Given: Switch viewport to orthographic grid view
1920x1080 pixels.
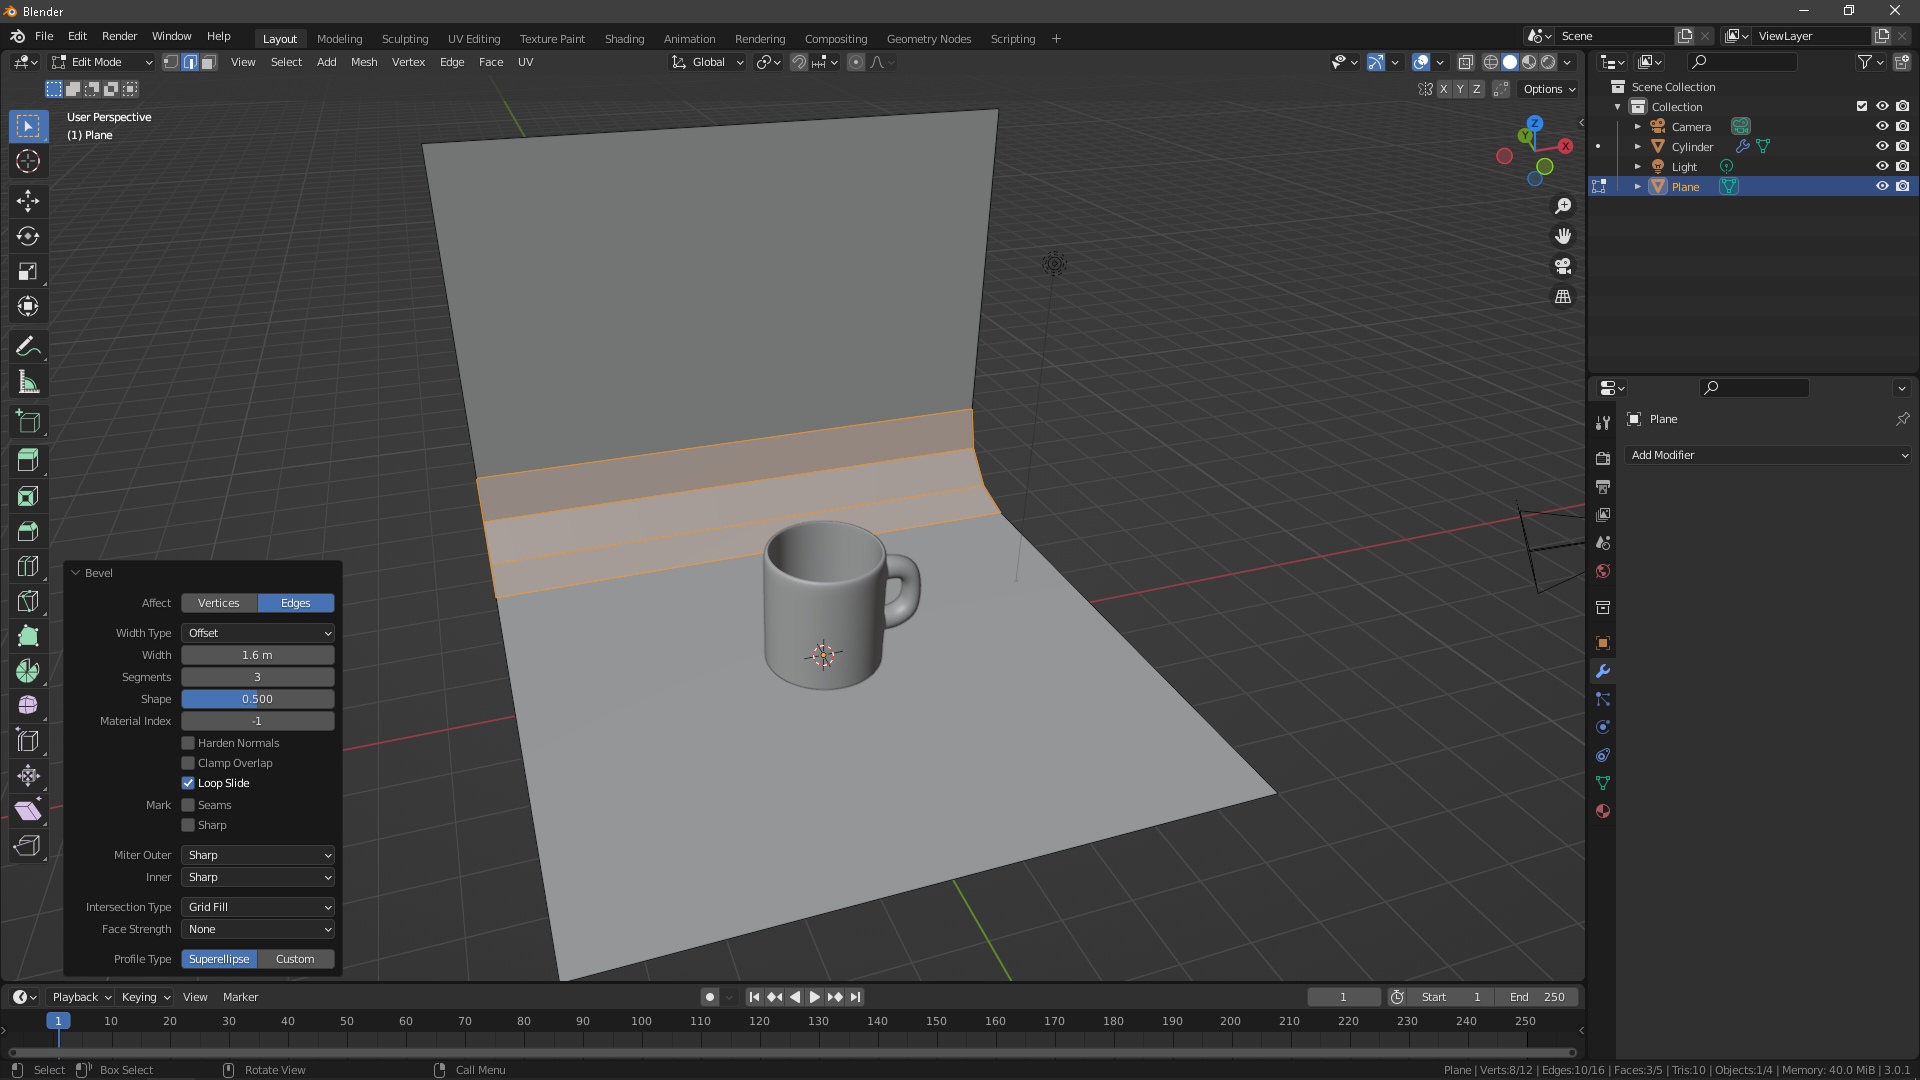Looking at the screenshot, I should pos(1563,297).
